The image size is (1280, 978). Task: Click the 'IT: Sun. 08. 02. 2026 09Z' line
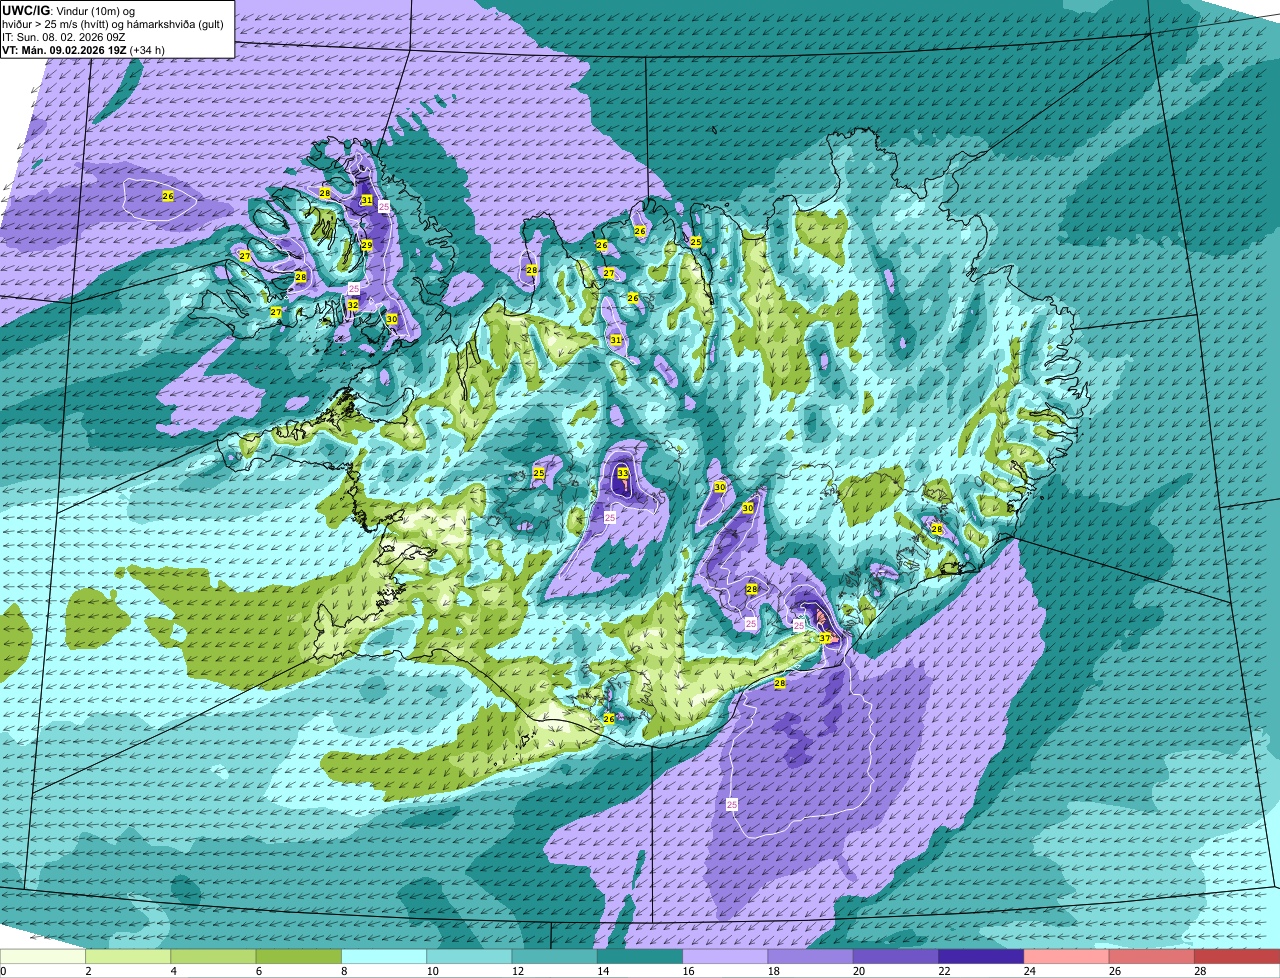[x=65, y=37]
